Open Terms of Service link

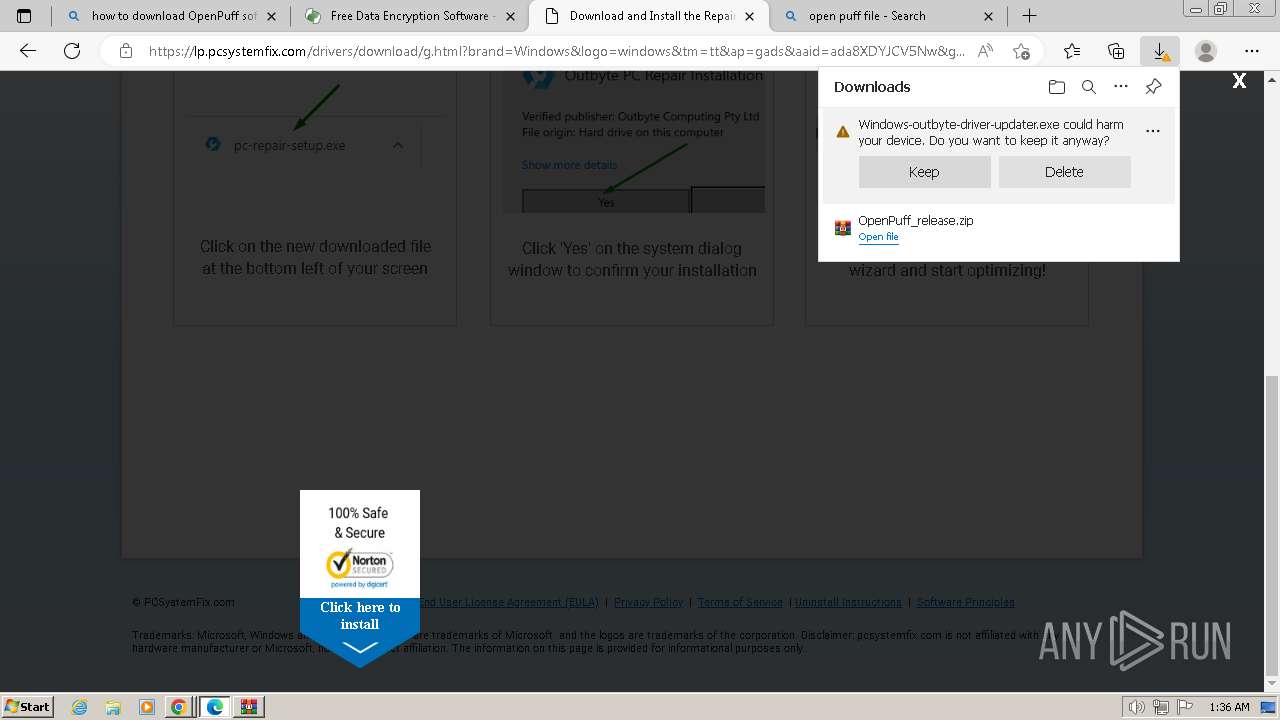tap(740, 602)
